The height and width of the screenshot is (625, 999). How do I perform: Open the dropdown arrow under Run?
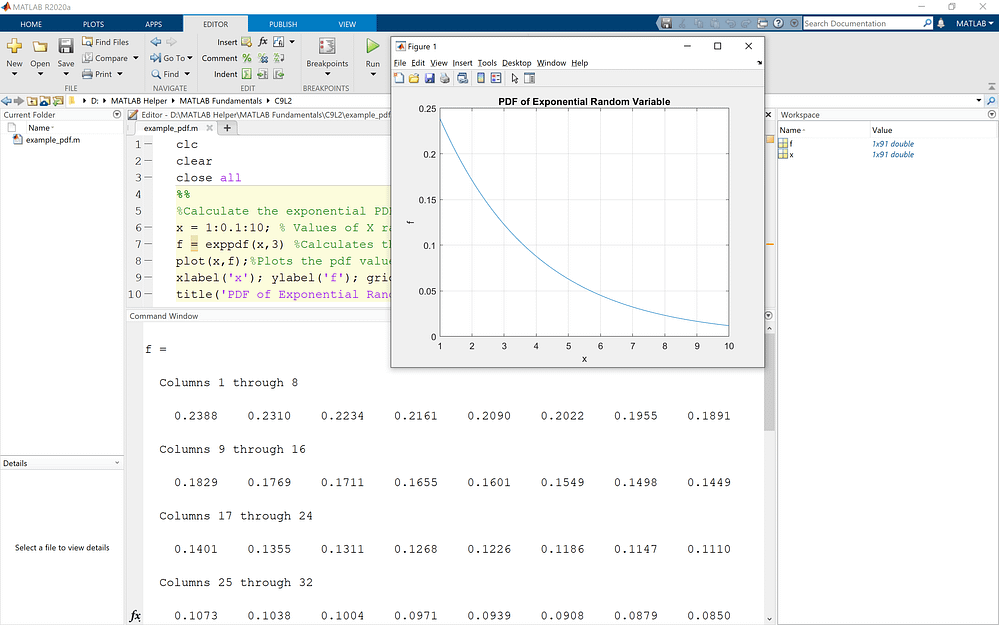(373, 75)
